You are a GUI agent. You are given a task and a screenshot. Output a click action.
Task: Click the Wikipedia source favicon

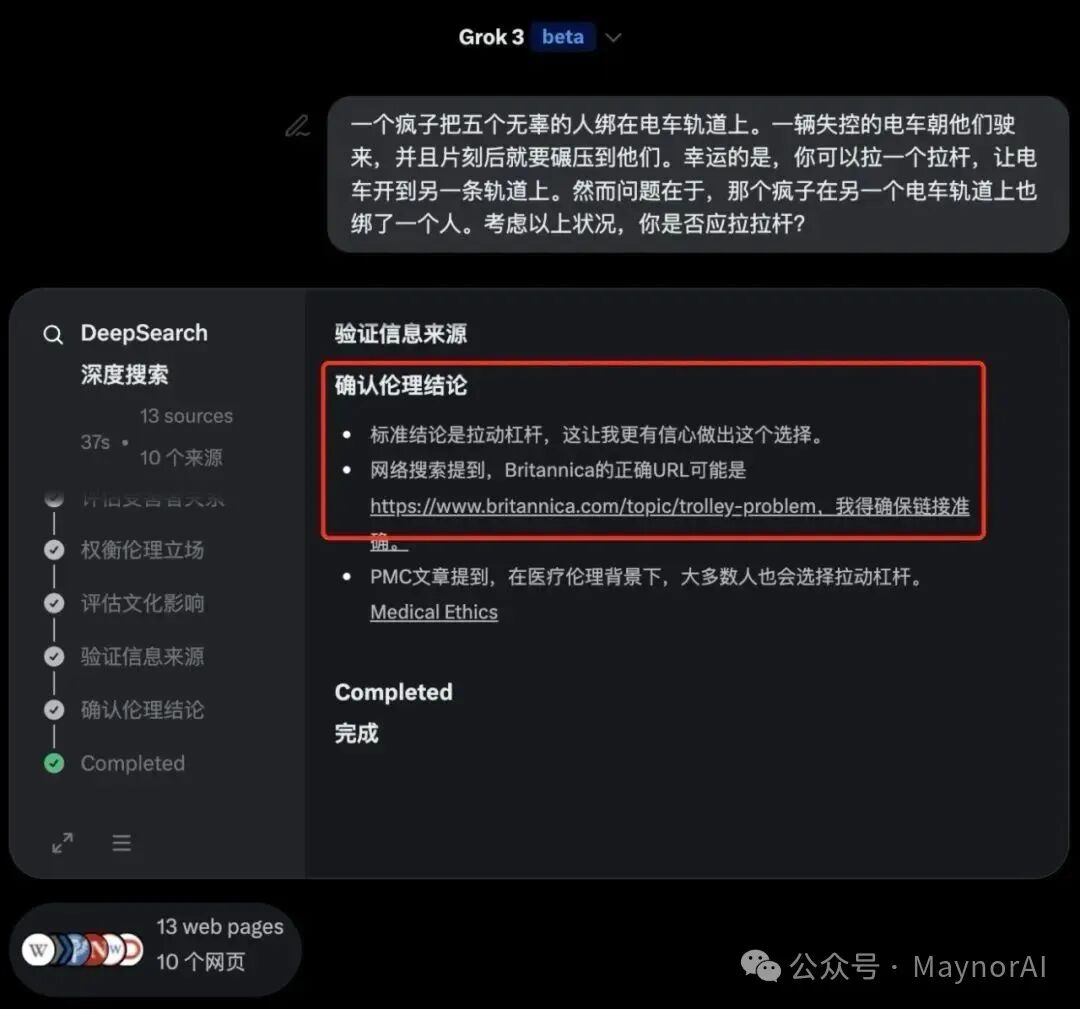click(38, 950)
